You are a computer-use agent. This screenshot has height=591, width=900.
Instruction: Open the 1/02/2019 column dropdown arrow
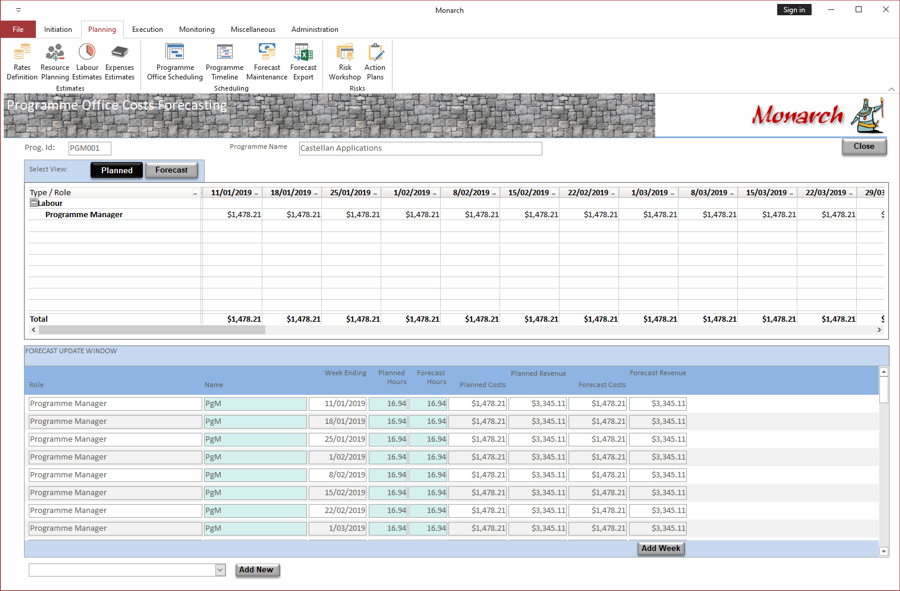coord(435,193)
